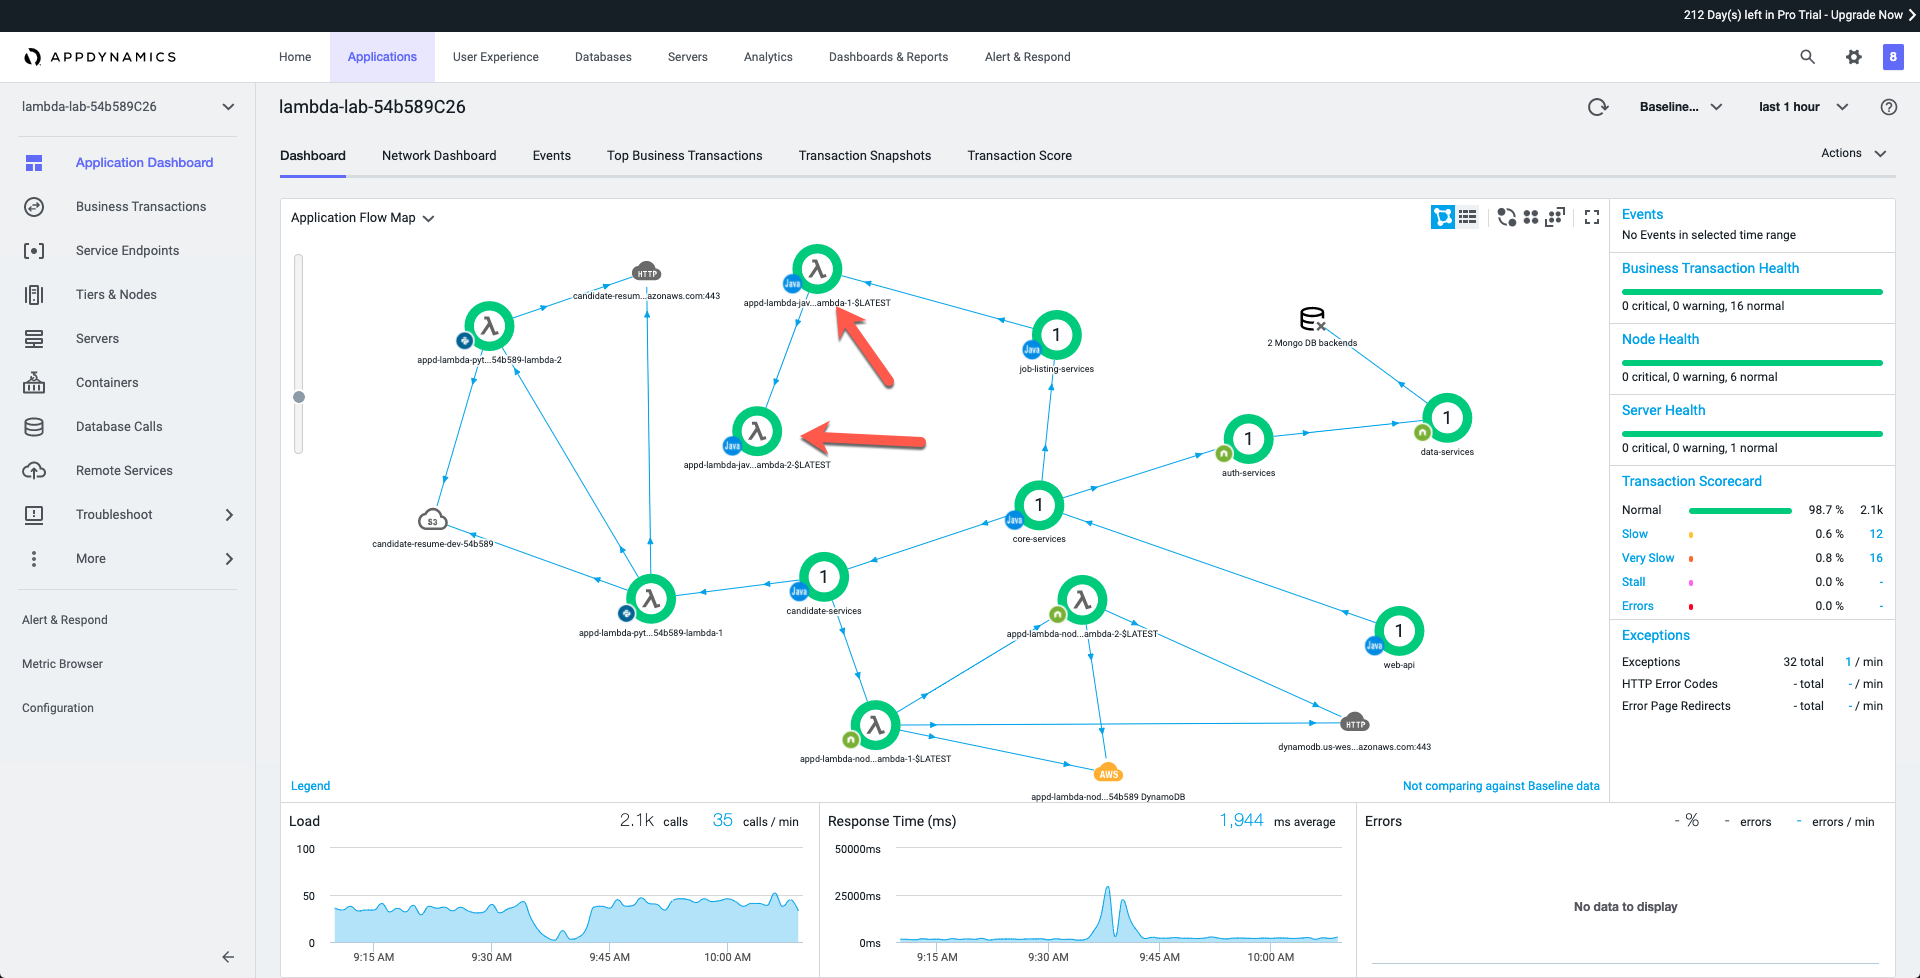Screen dimensions: 1920x978
Task: Switch flow map to grid list view
Action: [1467, 217]
